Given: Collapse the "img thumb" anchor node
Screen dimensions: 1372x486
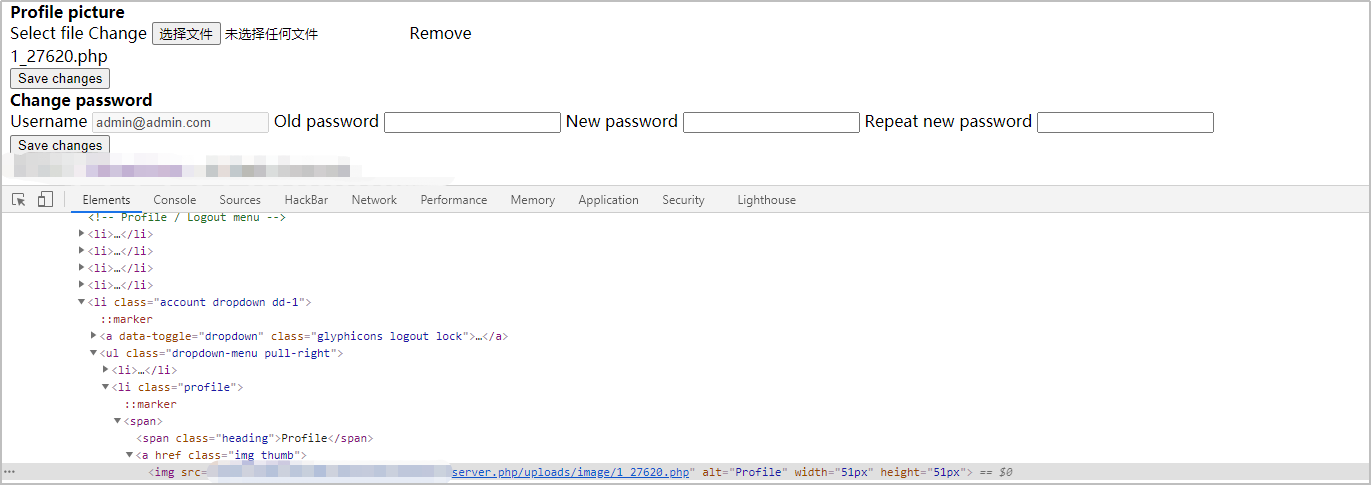Looking at the screenshot, I should point(130,455).
